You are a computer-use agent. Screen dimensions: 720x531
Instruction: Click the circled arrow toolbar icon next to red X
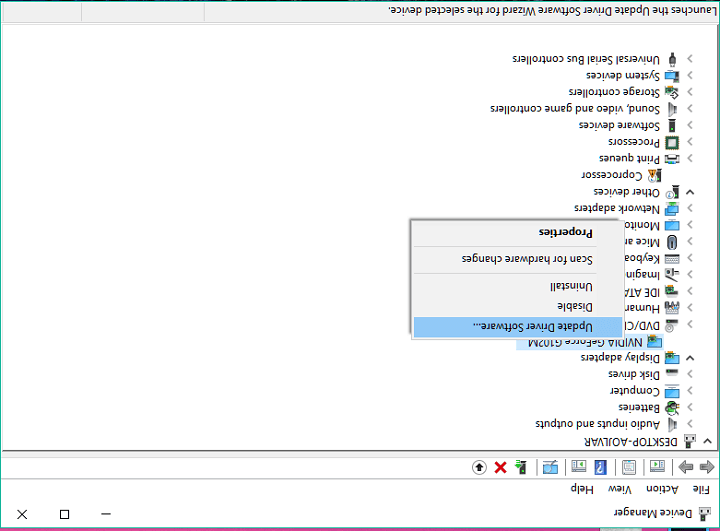tap(479, 468)
